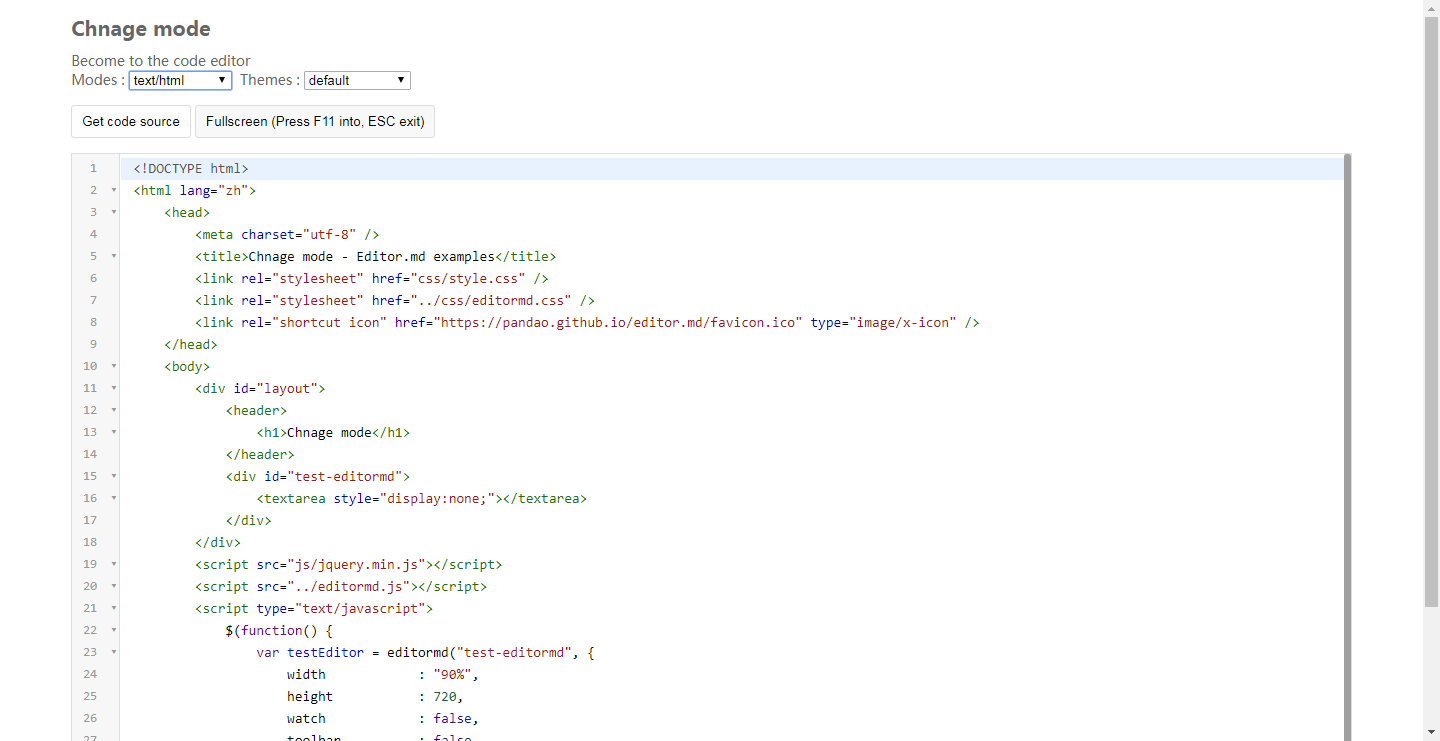Click the 'css/style.css' href string
This screenshot has width=1440, height=741.
click(472, 278)
